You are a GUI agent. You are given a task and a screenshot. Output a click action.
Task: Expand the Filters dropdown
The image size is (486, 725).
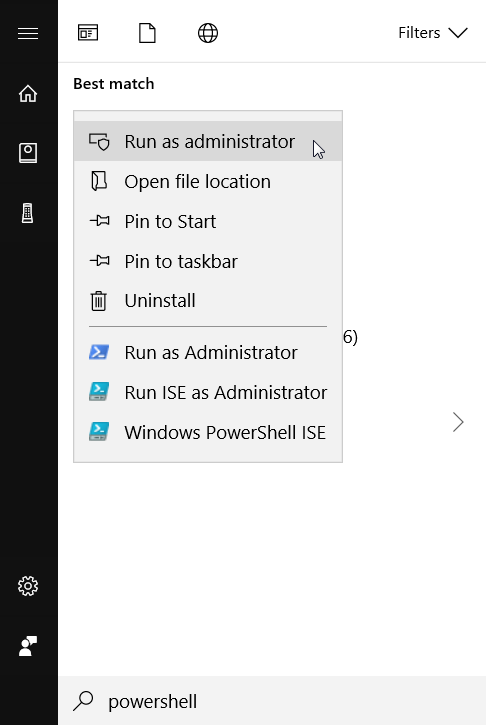point(433,33)
